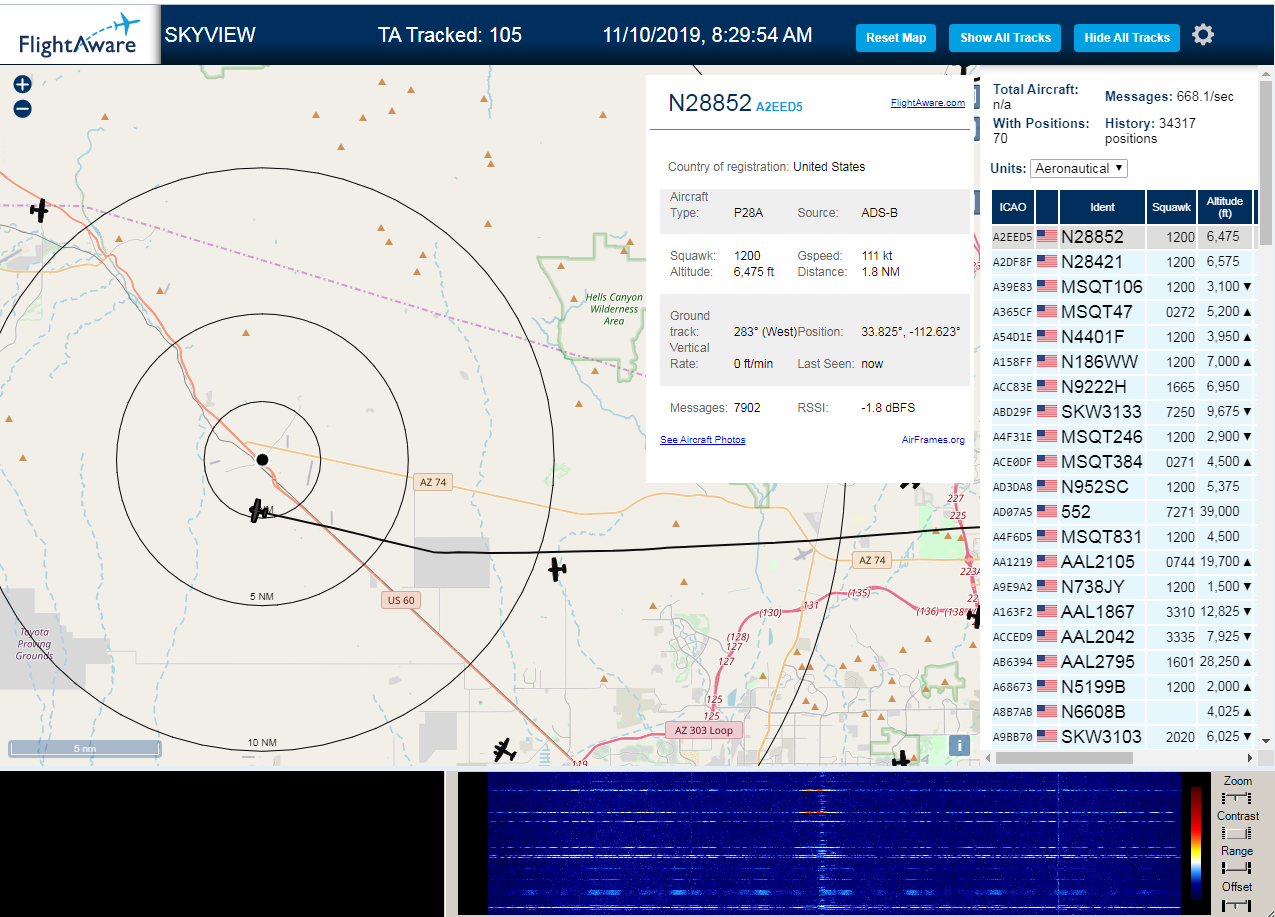Click the US flag in MSQT106 row
The height and width of the screenshot is (917, 1275).
[x=1047, y=287]
